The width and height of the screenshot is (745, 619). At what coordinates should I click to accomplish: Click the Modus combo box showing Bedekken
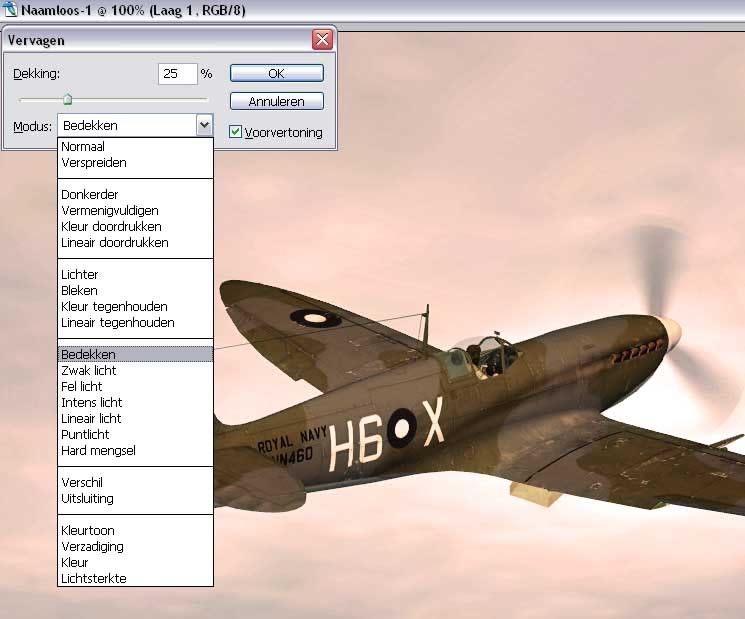click(135, 125)
